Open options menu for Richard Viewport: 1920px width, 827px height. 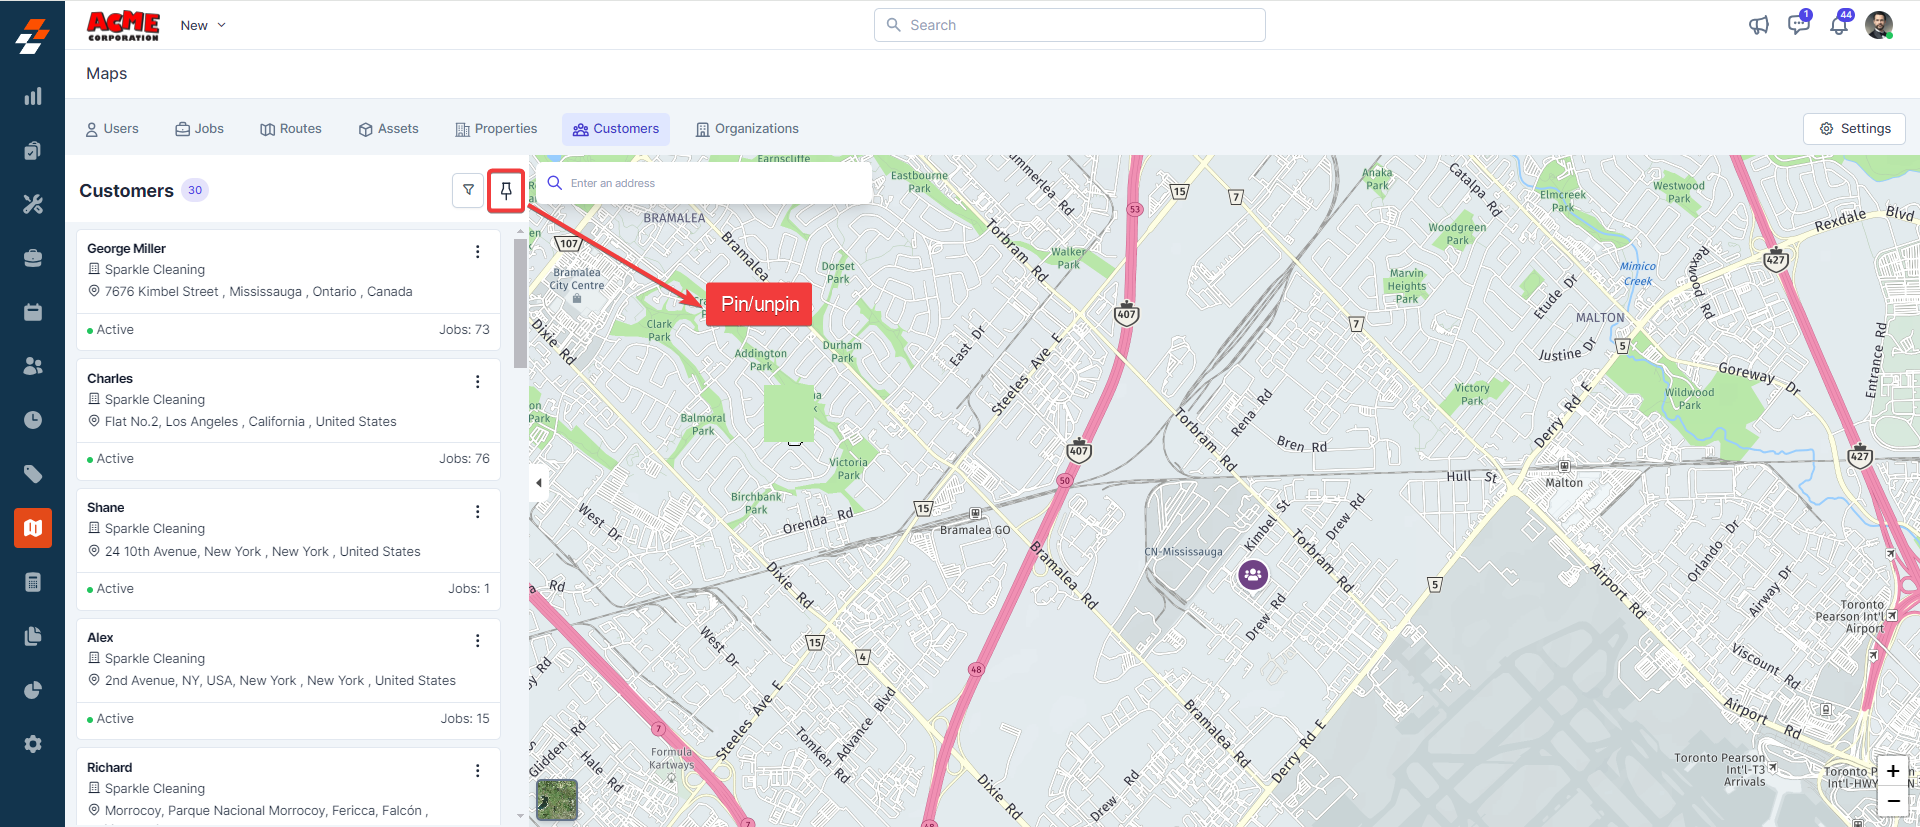coord(478,771)
